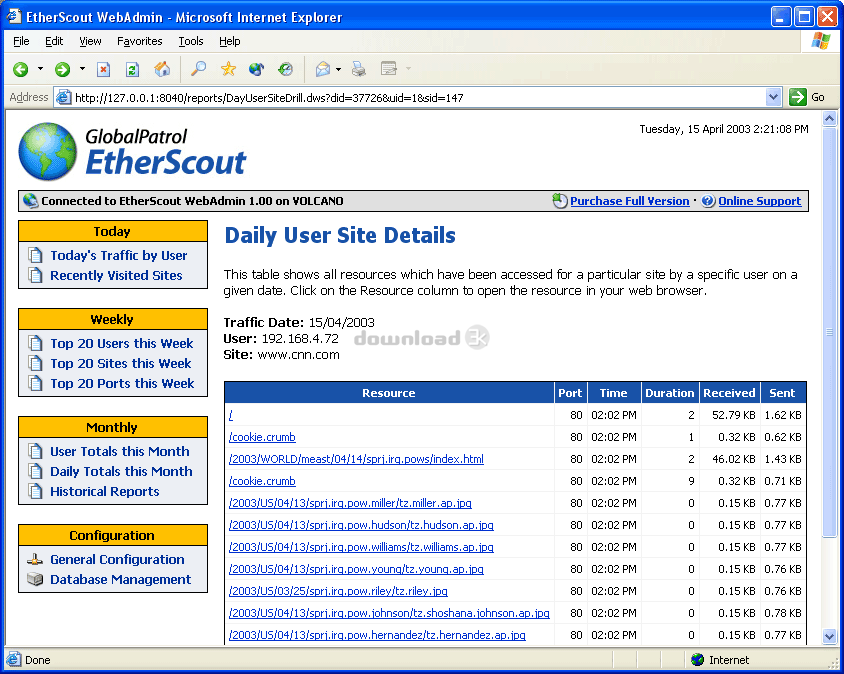This screenshot has height=674, width=844.
Task: Open the Favorites star icon
Action: pos(228,69)
